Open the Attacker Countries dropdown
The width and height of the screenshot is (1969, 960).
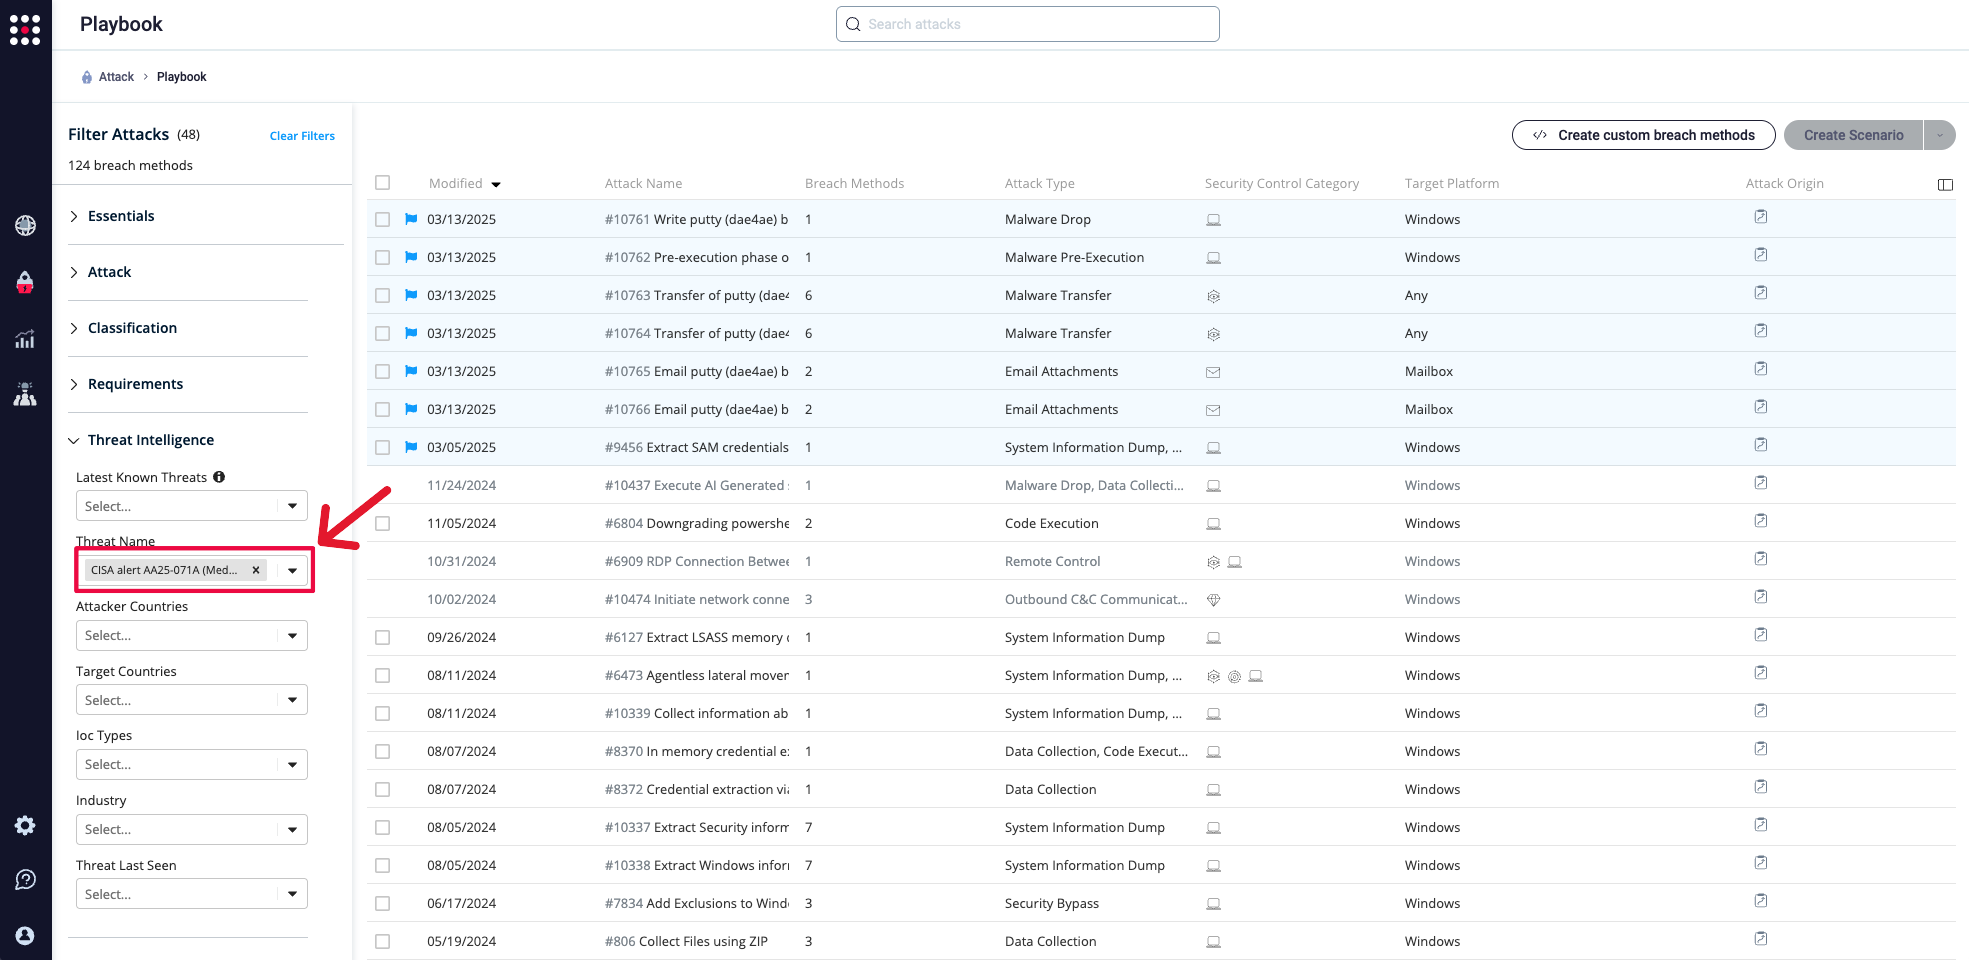coord(191,636)
